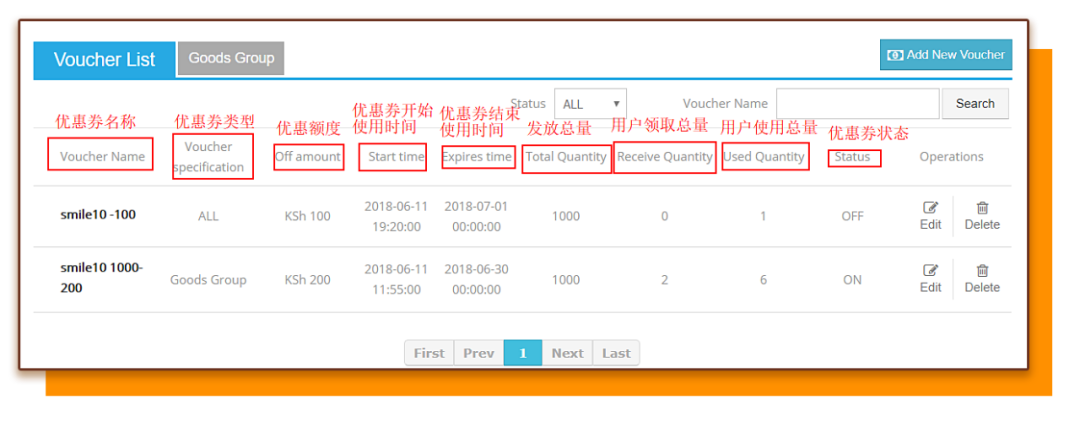This screenshot has width=1080, height=427.
Task: Click the Voucher specification column header
Action: (209, 157)
